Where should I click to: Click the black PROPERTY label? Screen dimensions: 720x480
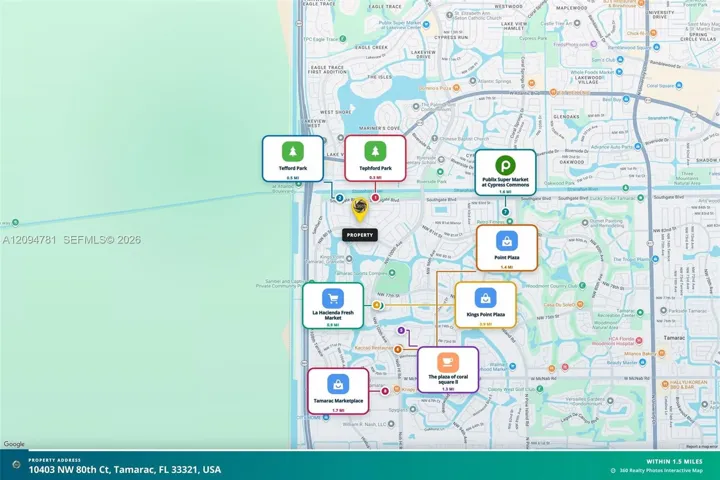tap(360, 235)
